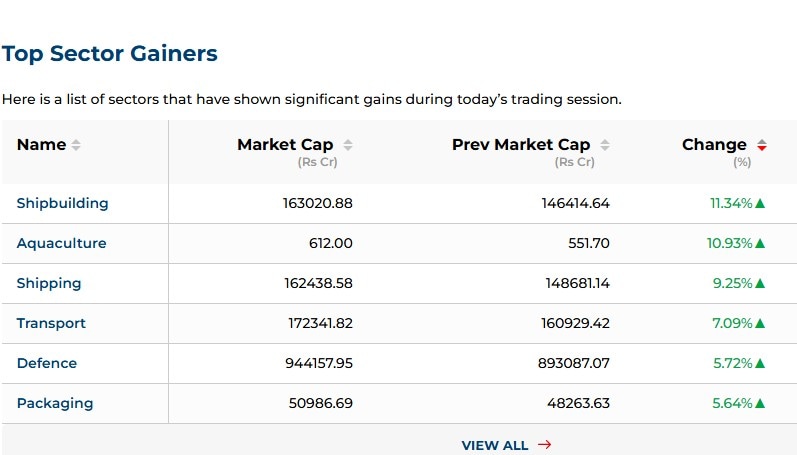This screenshot has height=455, width=797.
Task: Click the Packaging sector name
Action: point(55,403)
